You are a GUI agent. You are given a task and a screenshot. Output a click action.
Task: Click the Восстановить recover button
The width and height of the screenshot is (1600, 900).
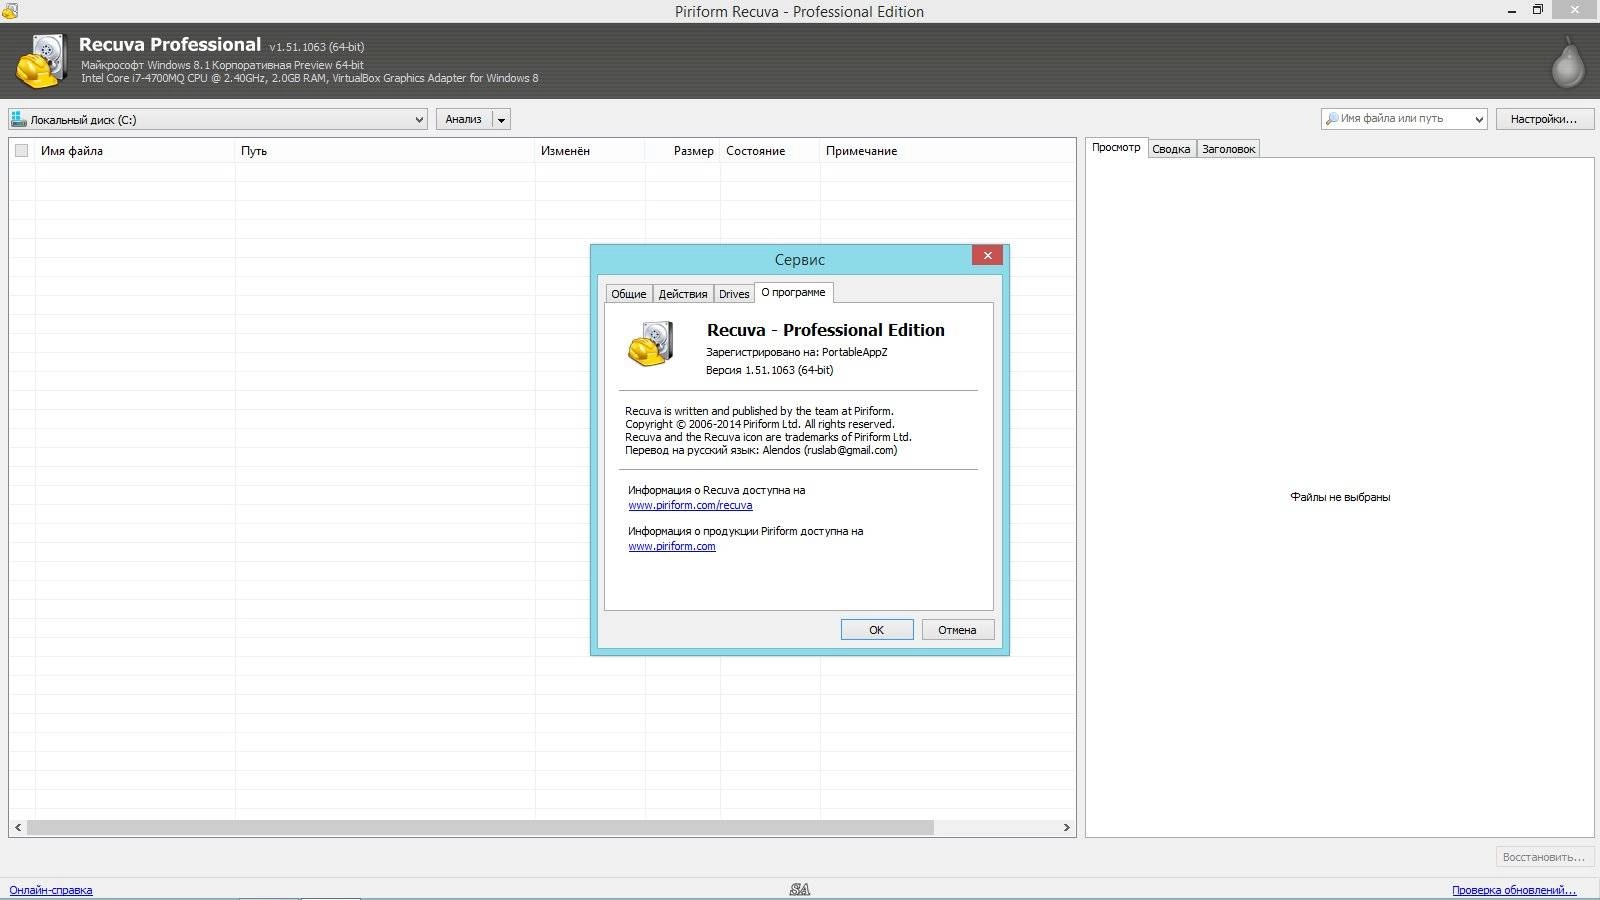[x=1544, y=857]
